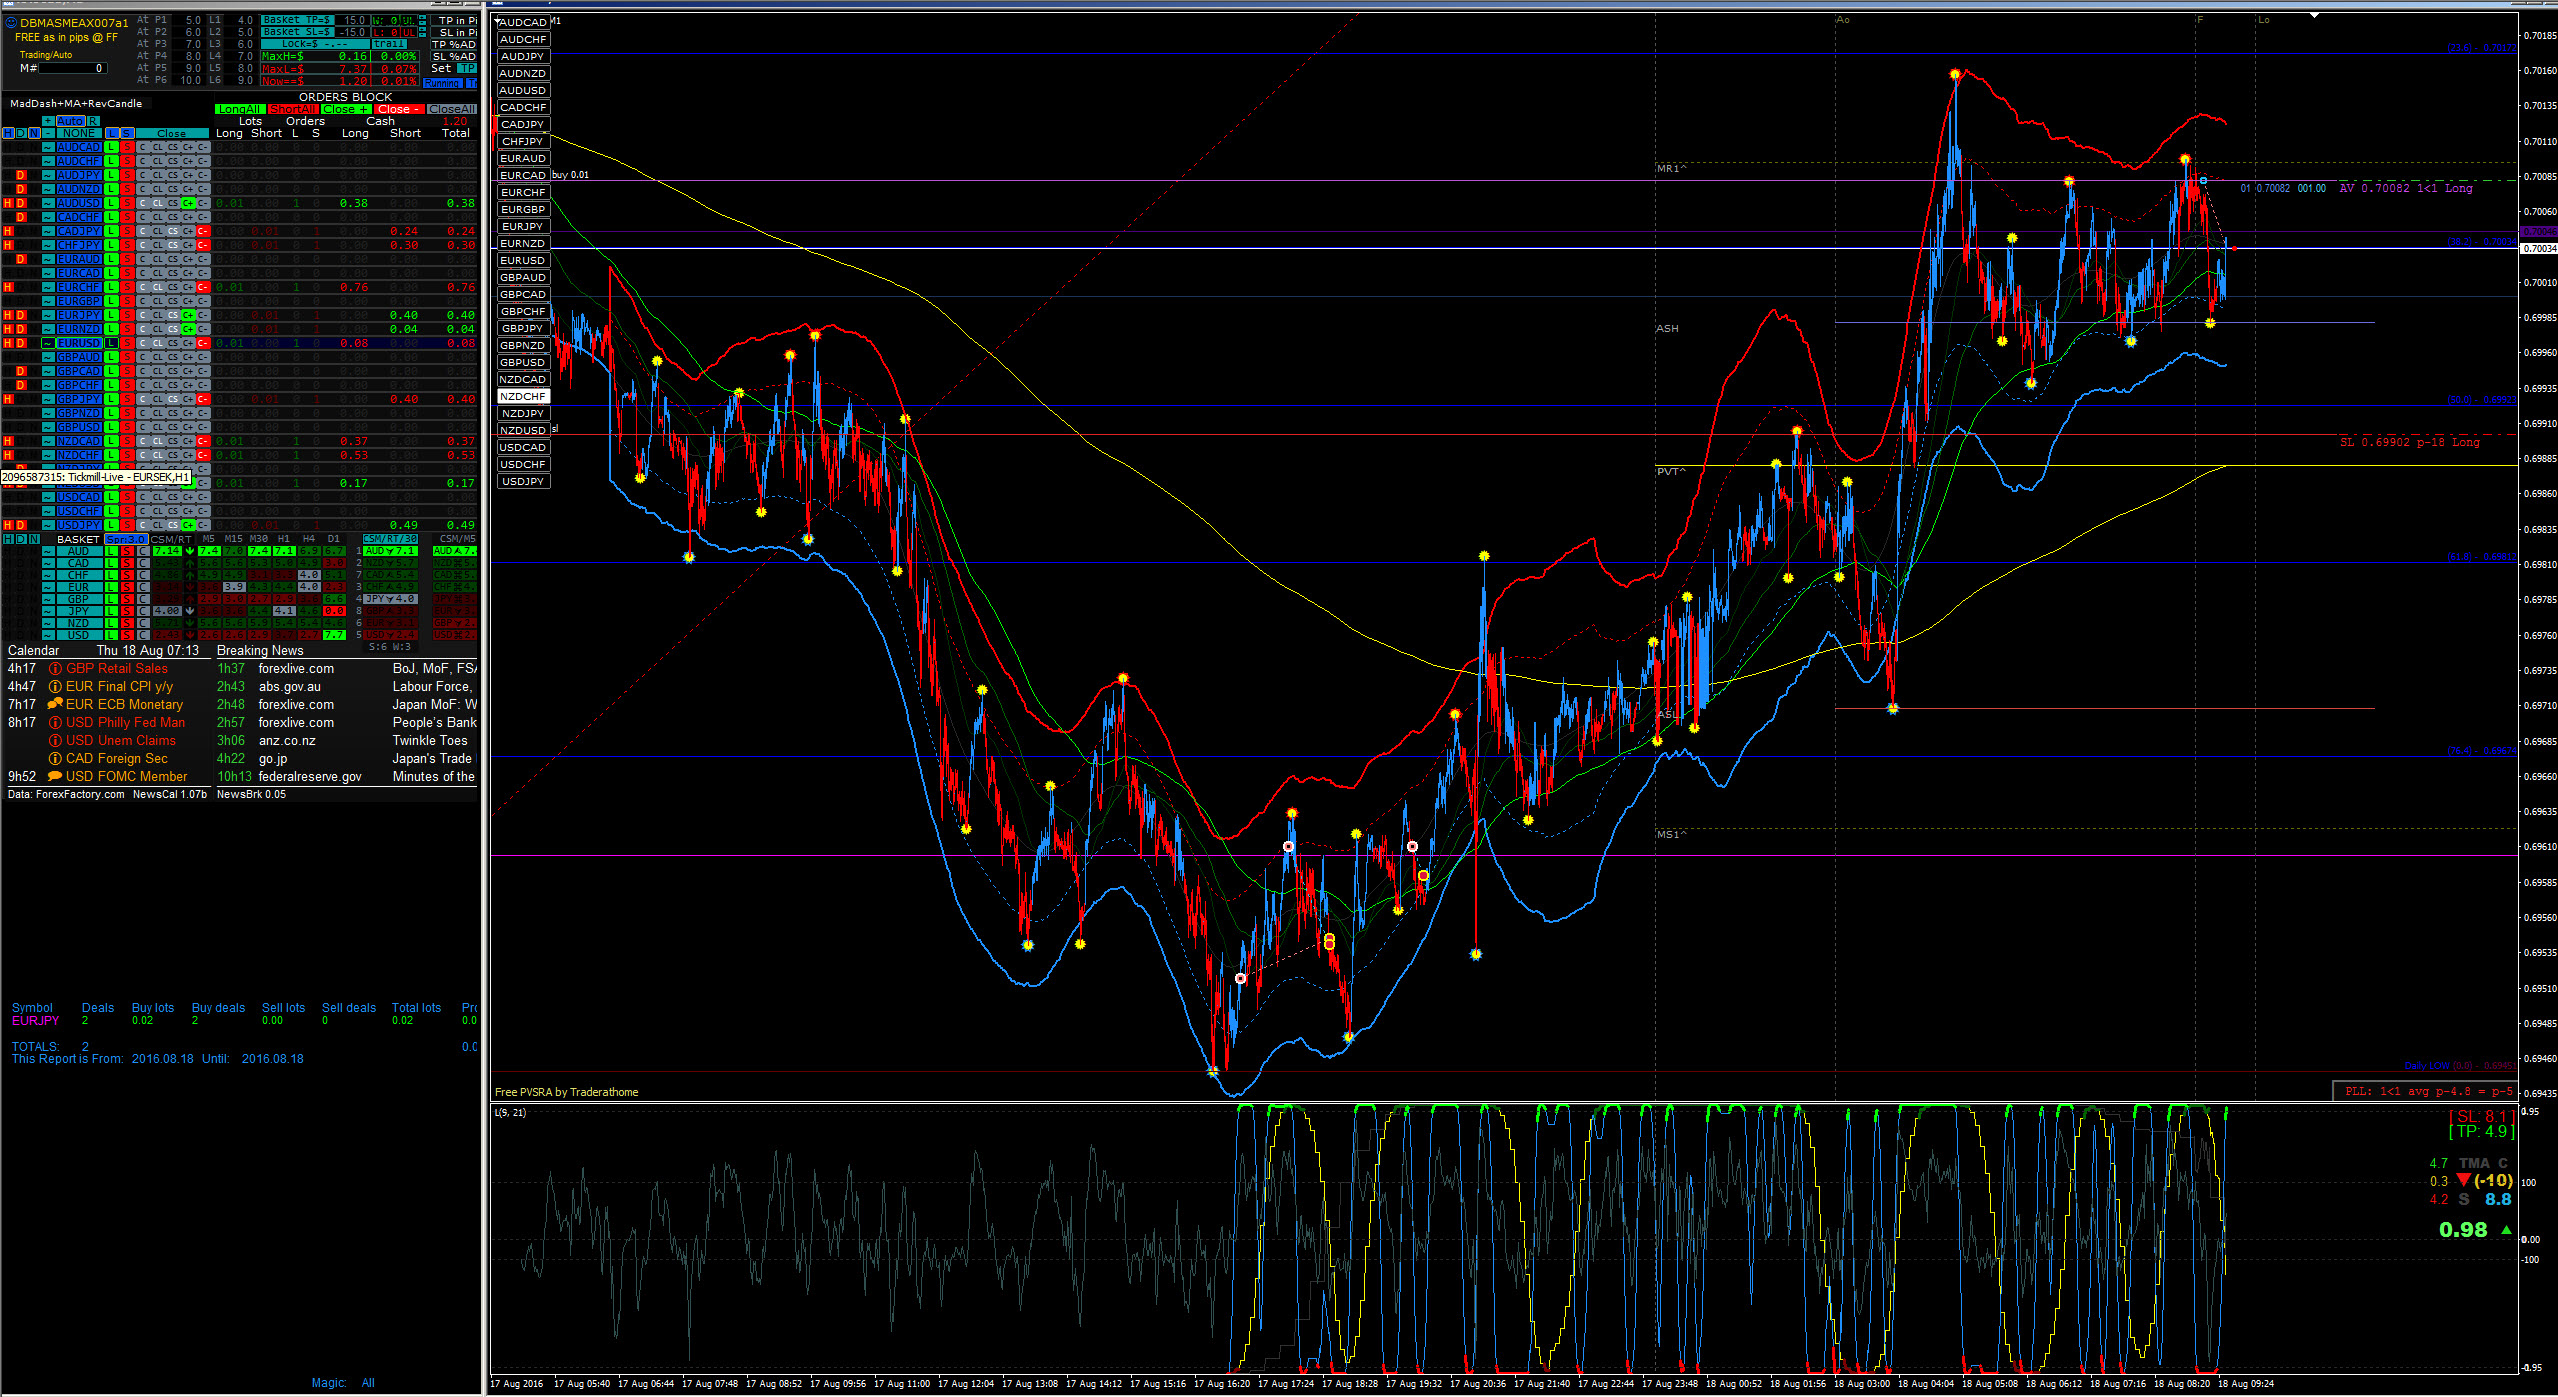The height and width of the screenshot is (1397, 2558).
Task: Click the Close + button
Action: [345, 109]
